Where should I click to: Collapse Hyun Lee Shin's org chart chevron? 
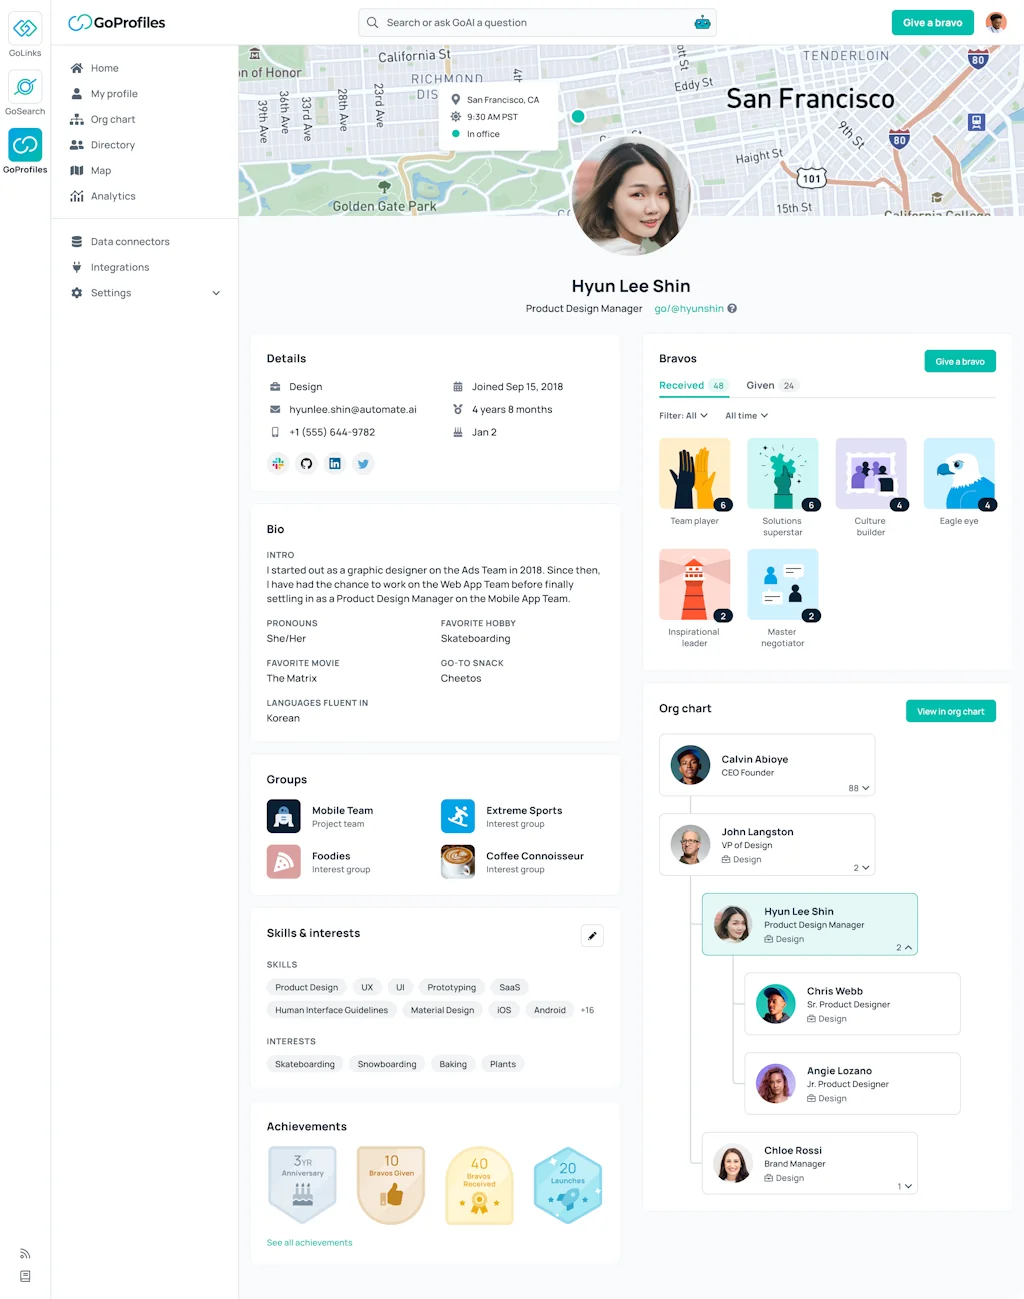(908, 947)
